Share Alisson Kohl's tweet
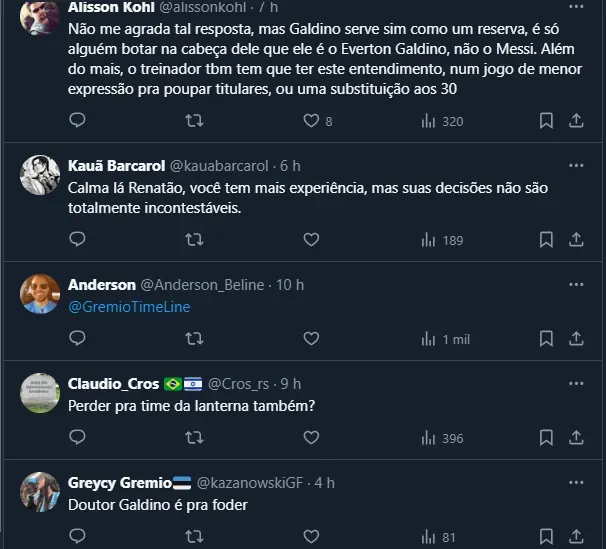 [x=576, y=121]
